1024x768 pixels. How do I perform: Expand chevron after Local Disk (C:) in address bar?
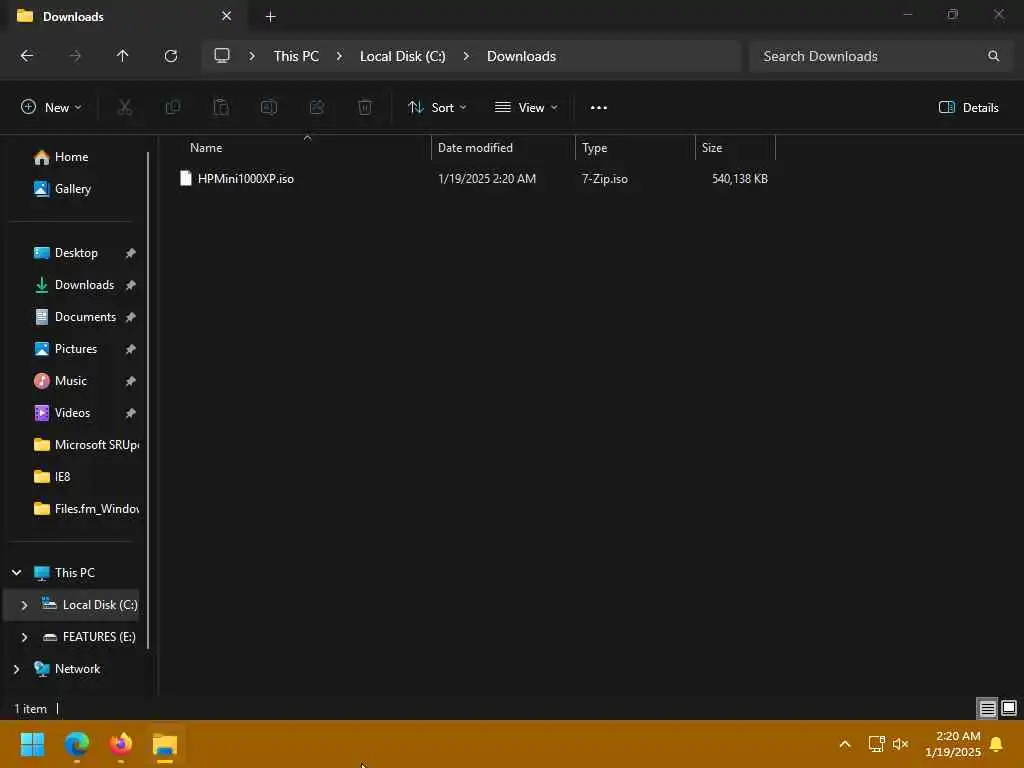pyautogui.click(x=466, y=56)
